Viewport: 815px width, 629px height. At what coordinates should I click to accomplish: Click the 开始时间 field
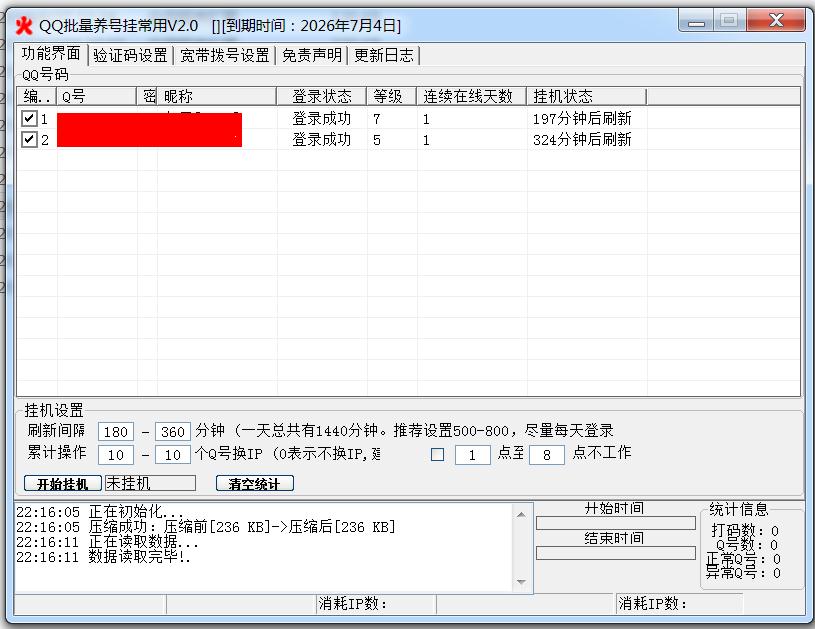click(615, 523)
